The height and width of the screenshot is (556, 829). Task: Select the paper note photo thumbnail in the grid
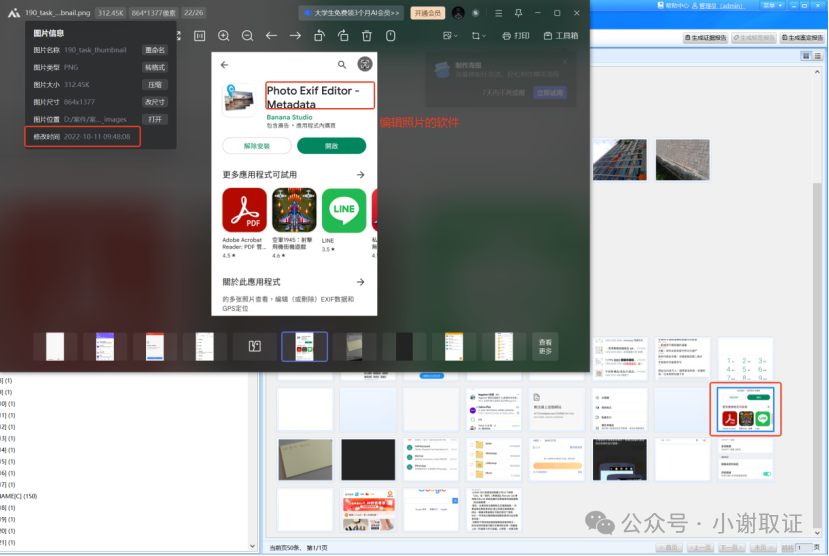click(x=305, y=460)
